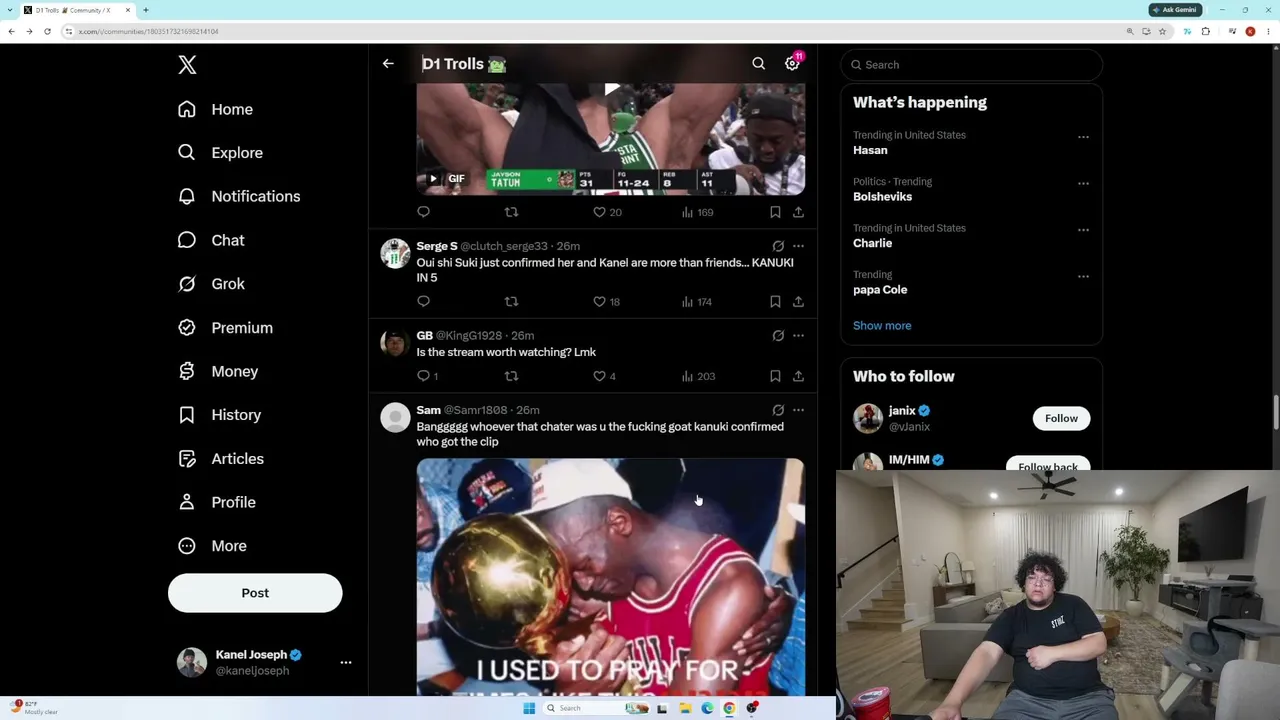Bookmark this page with the star icon
Image resolution: width=1280 pixels, height=720 pixels.
[1162, 31]
